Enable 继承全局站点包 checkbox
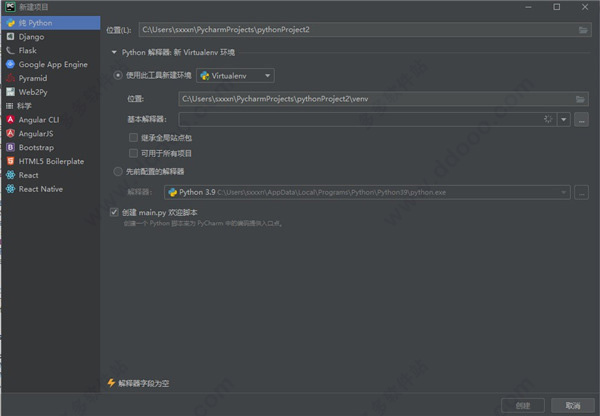Image resolution: width=600 pixels, height=416 pixels. 133,137
